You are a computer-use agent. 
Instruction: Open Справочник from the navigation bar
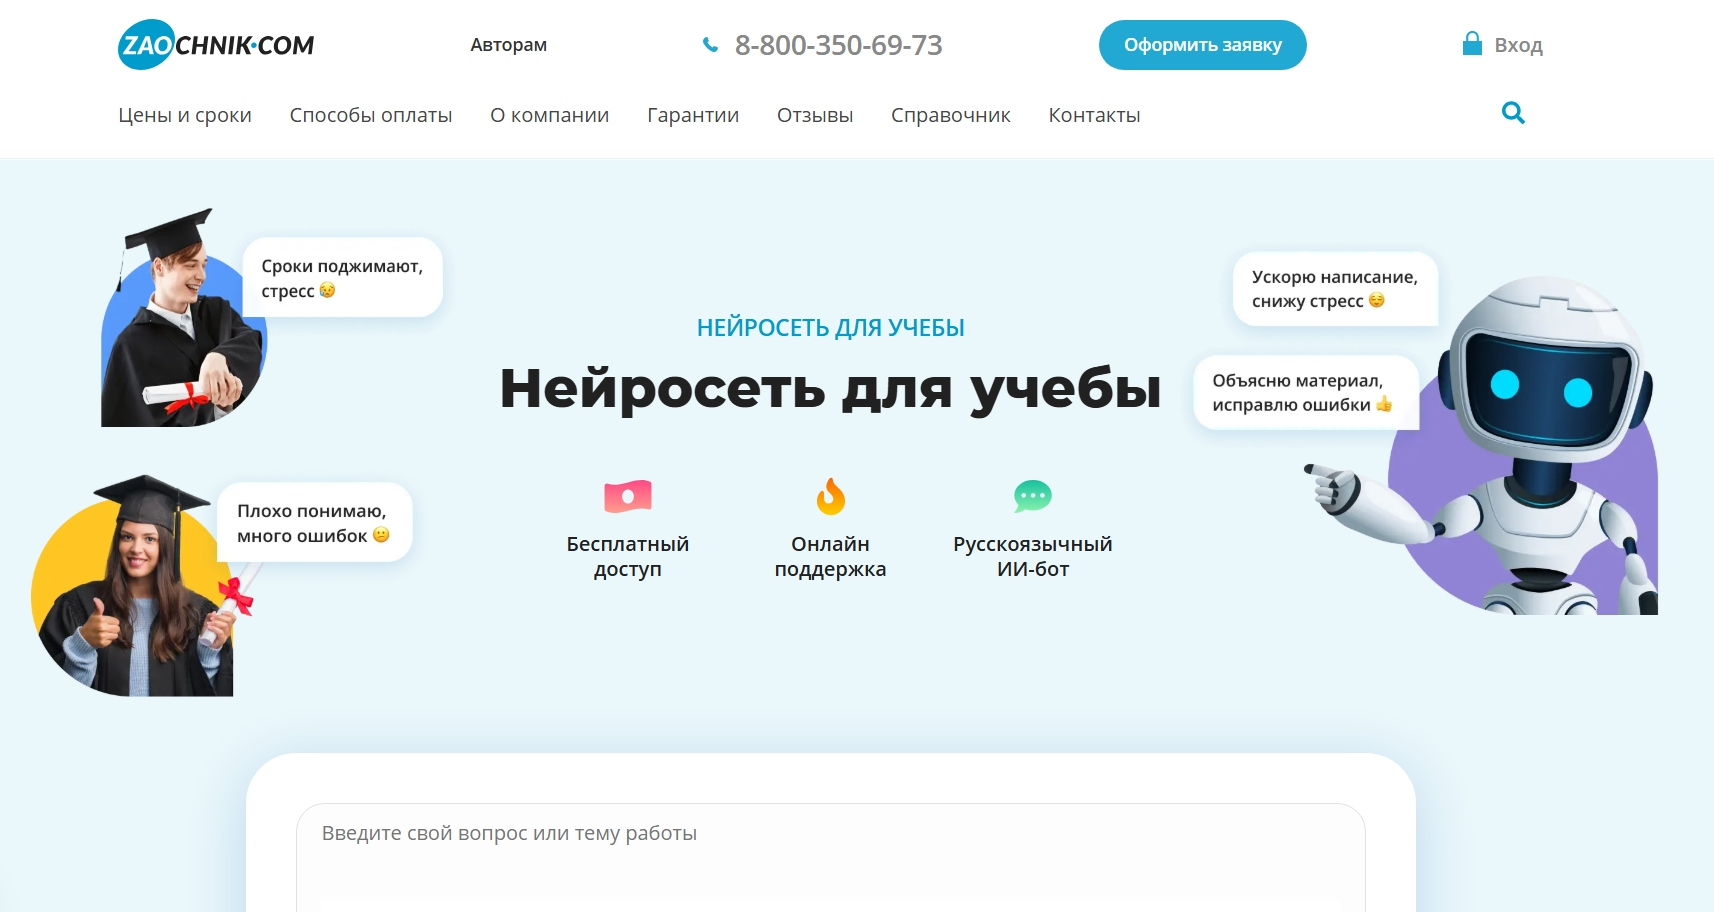(950, 115)
